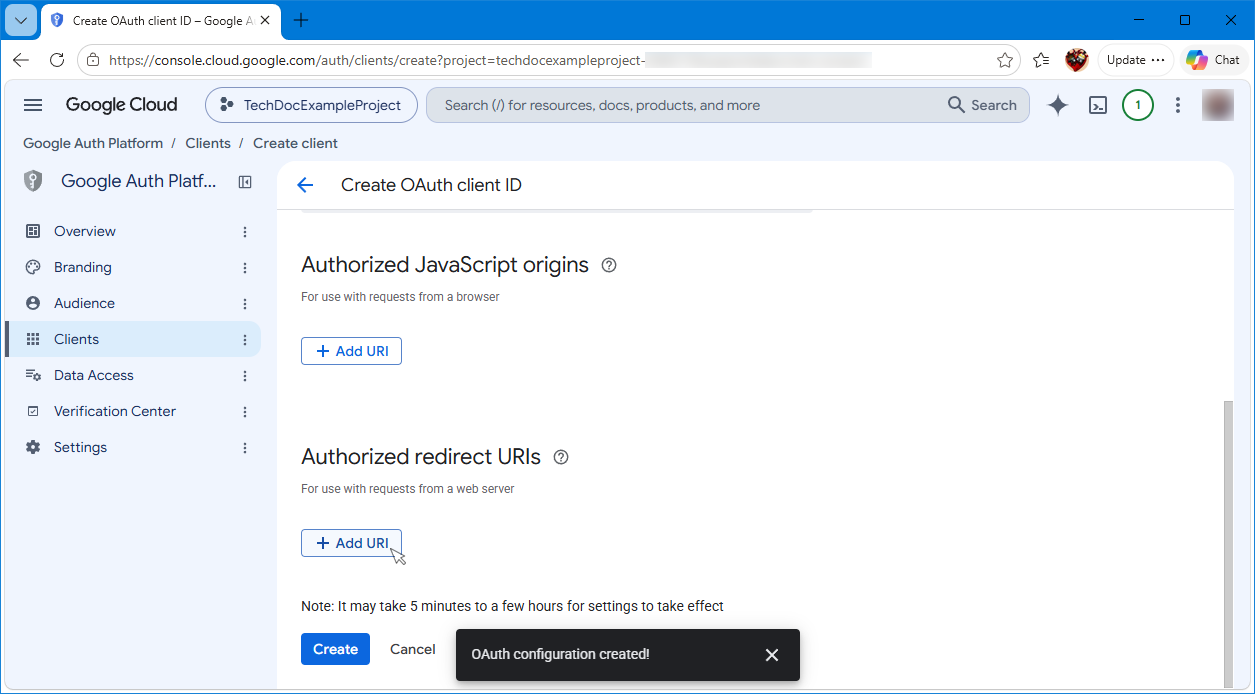The image size is (1255, 694).
Task: Open a new browser tab
Action: 301,20
